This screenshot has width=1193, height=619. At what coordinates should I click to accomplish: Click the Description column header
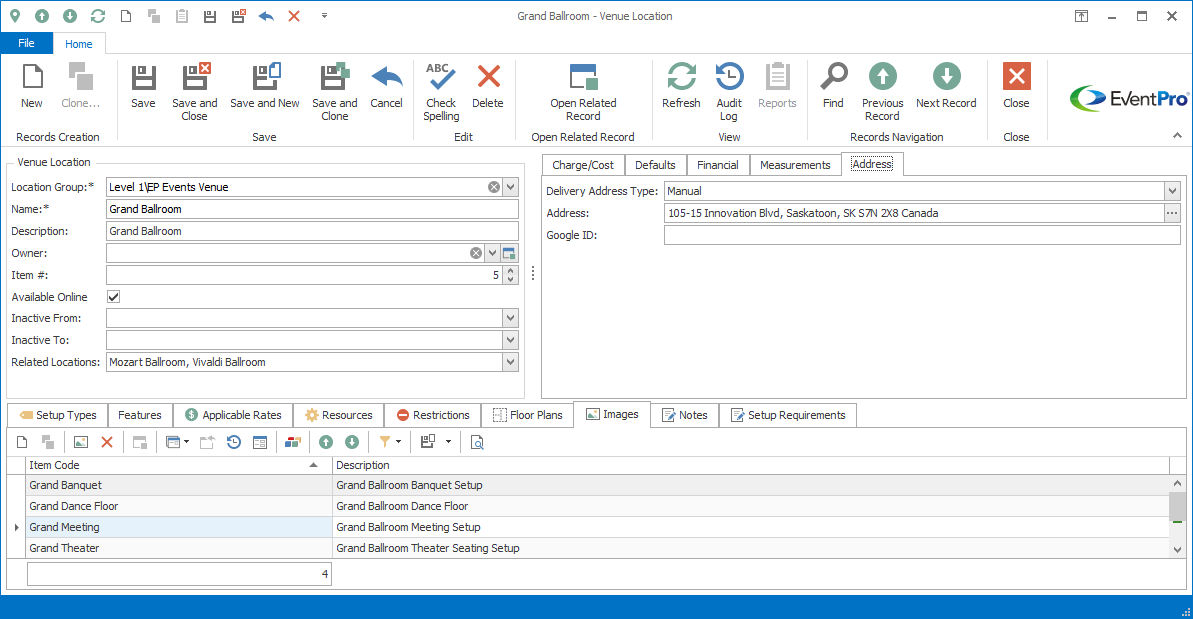click(x=750, y=465)
